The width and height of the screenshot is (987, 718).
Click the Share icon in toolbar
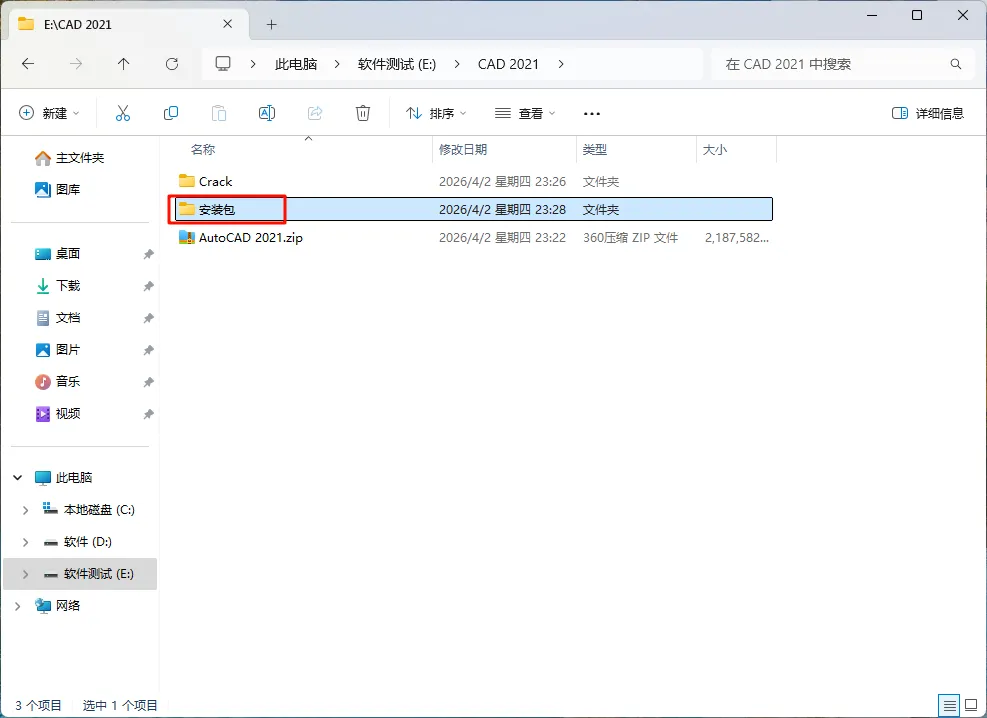[315, 113]
